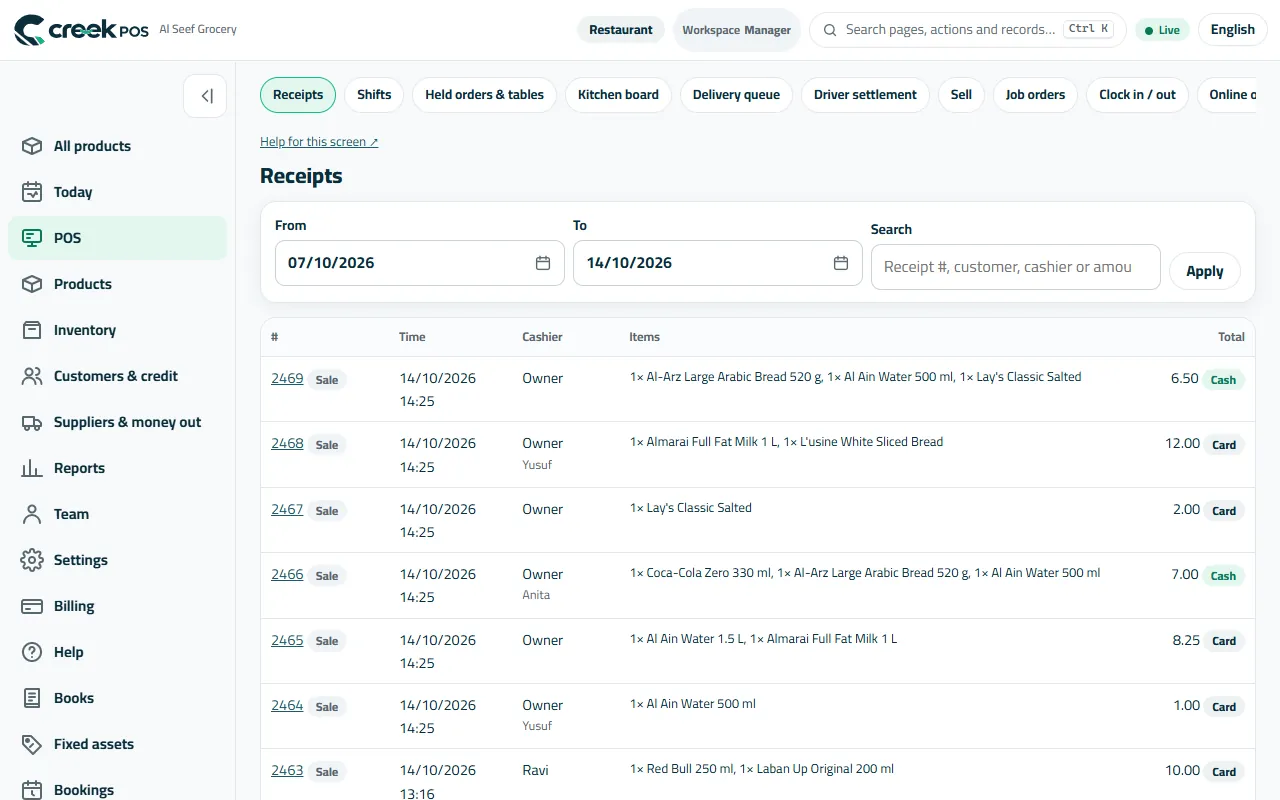The image size is (1280, 800).
Task: Click the global search bar
Action: coord(967,30)
